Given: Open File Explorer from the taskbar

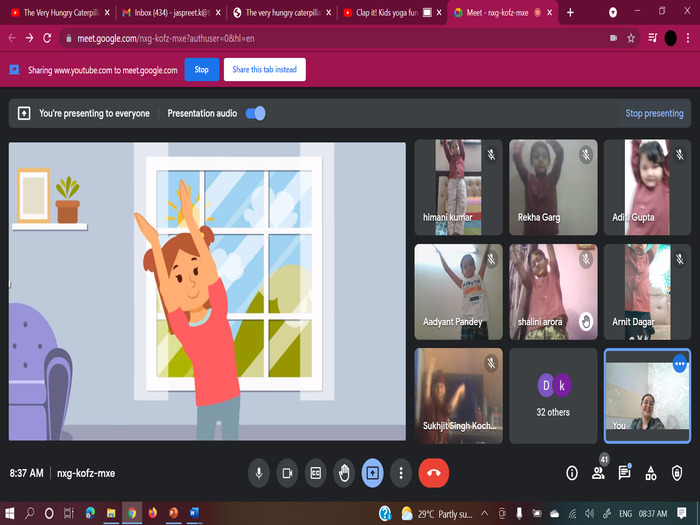Looking at the screenshot, I should tap(111, 513).
